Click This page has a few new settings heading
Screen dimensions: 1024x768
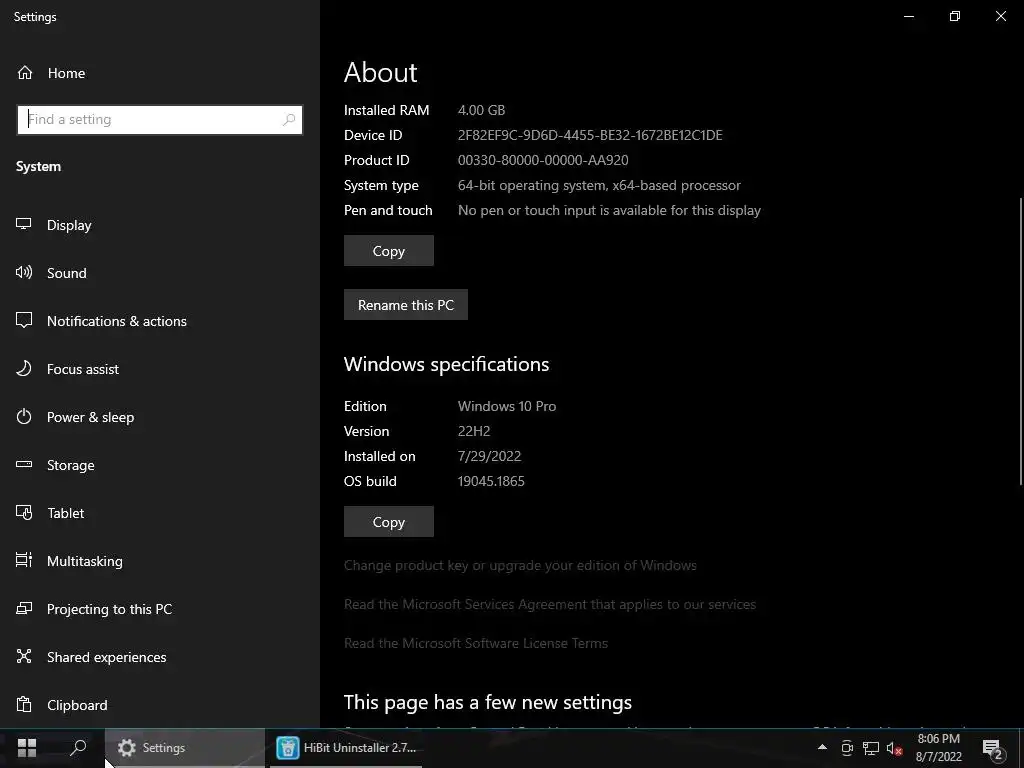[x=488, y=703]
